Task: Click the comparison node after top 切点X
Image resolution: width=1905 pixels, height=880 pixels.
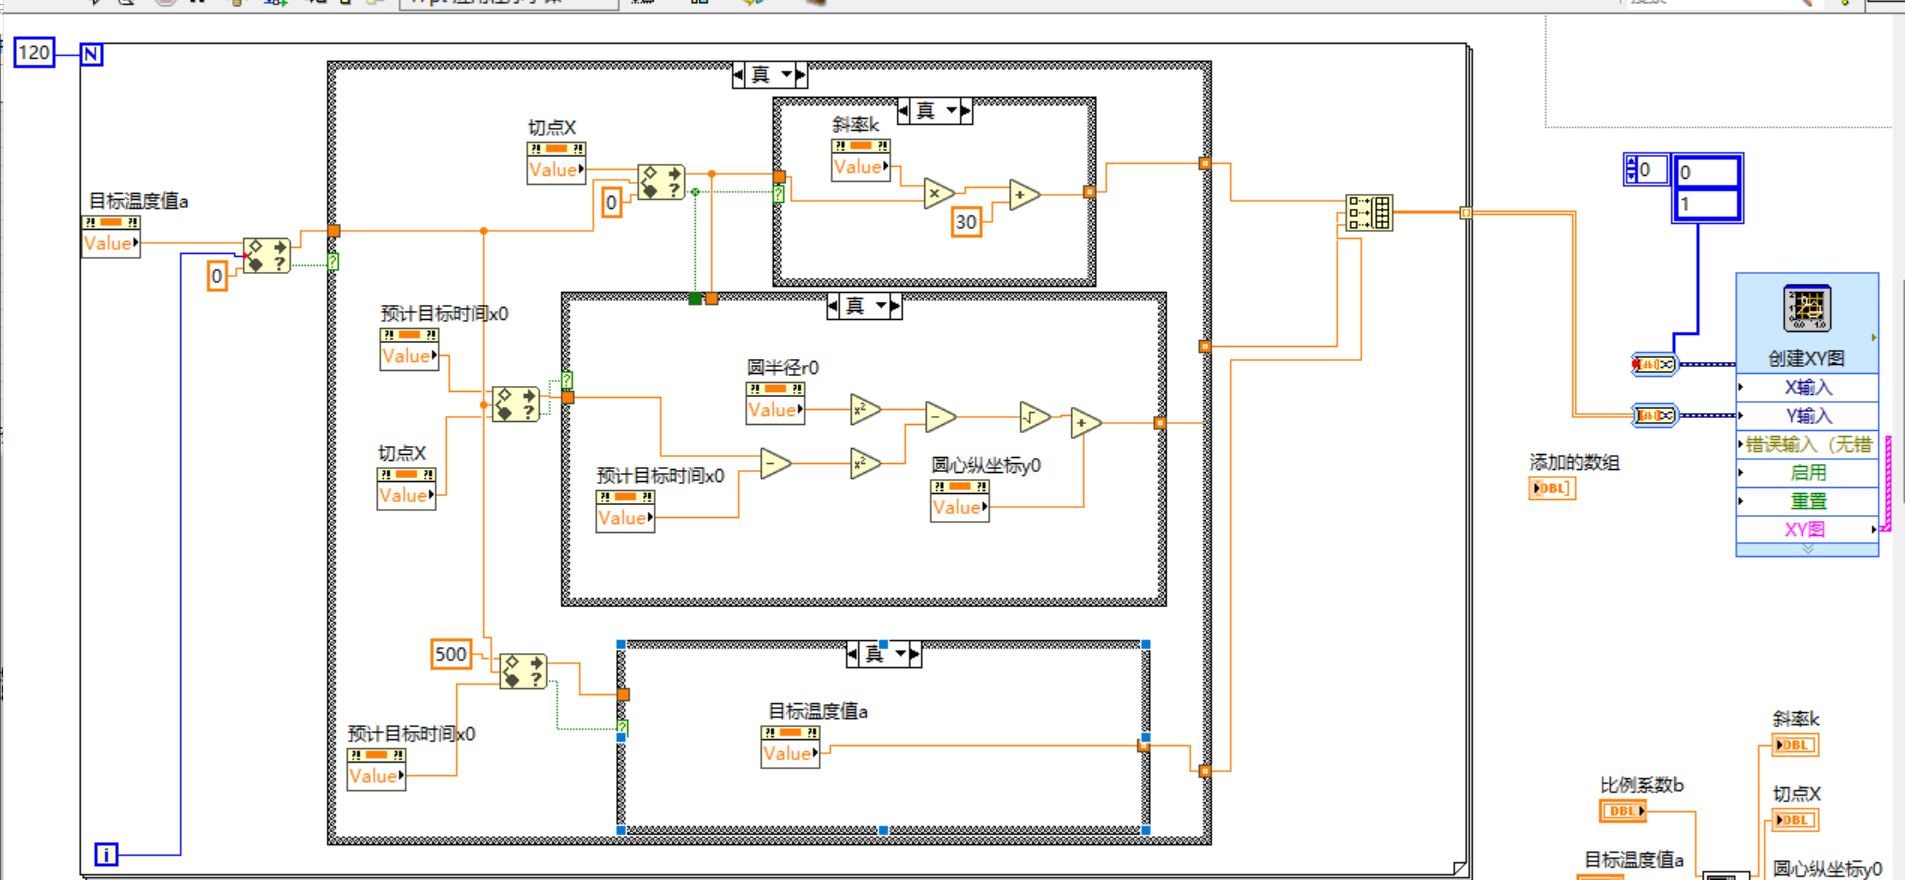Action: [661, 182]
